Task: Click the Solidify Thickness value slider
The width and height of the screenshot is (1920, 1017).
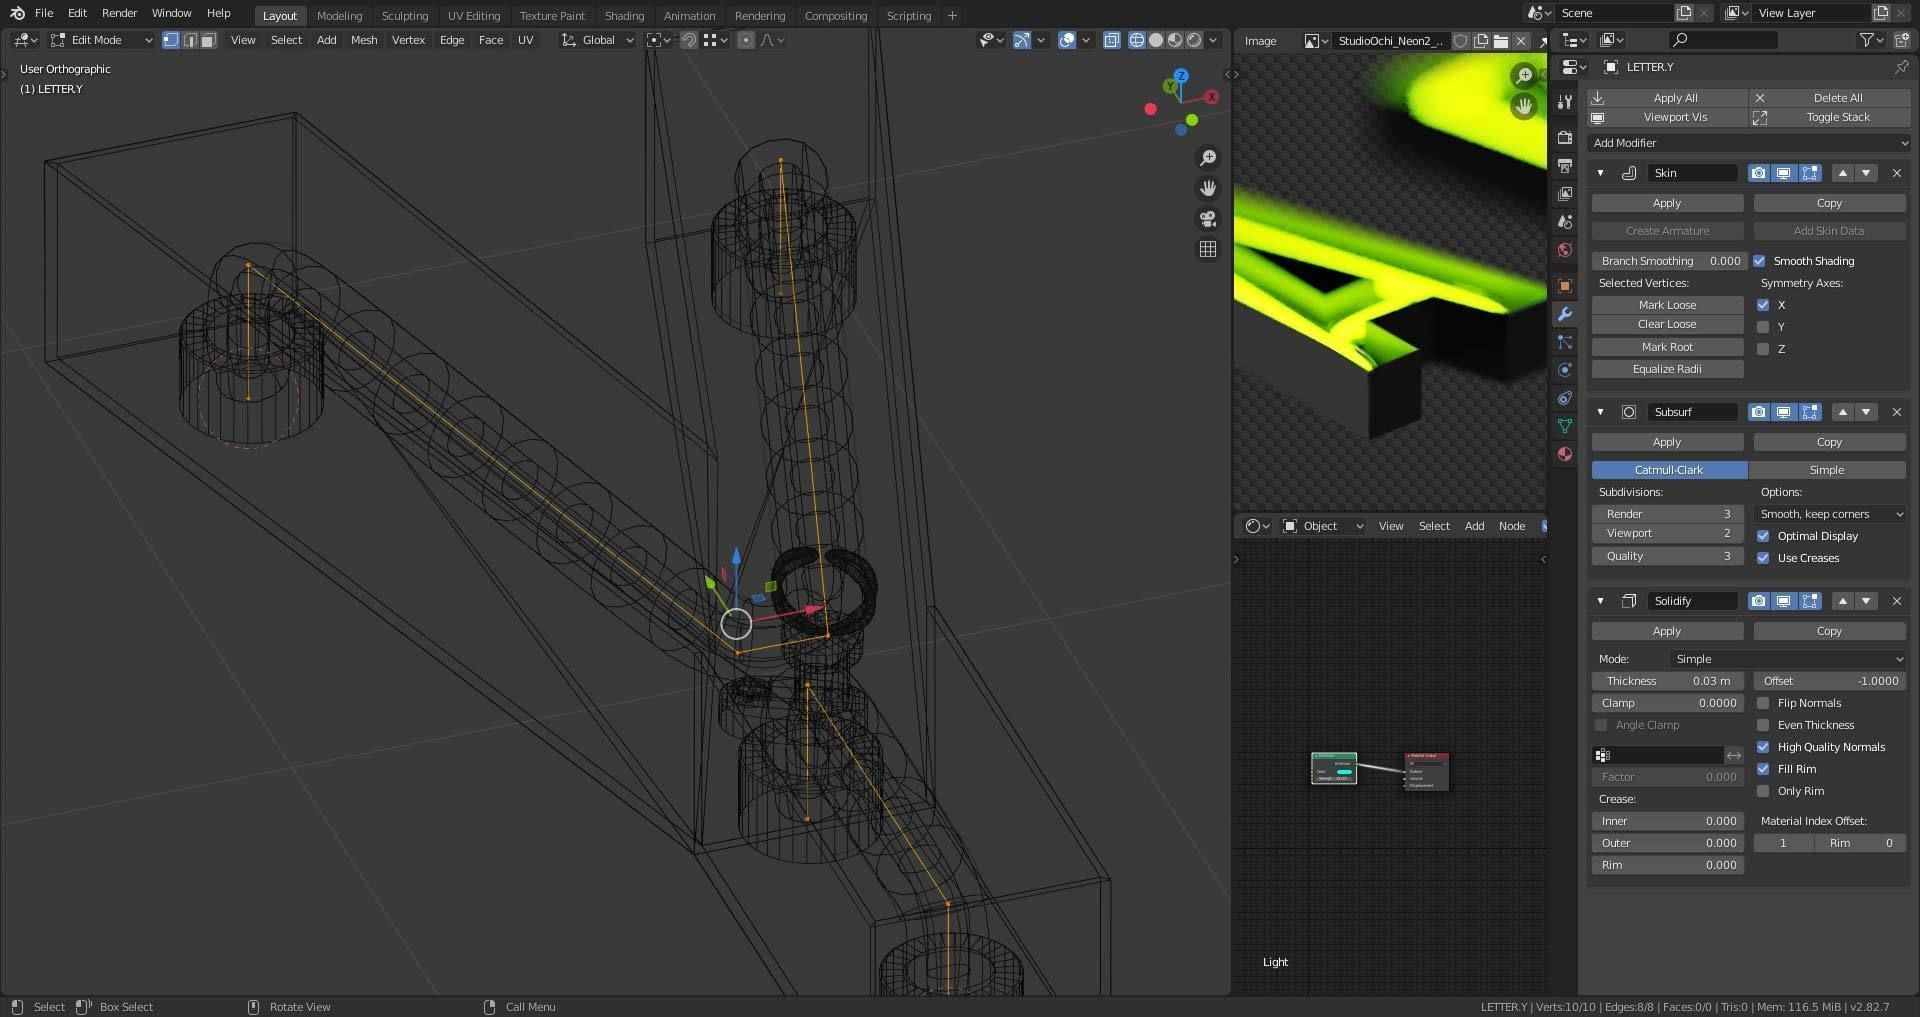Action: 1667,681
